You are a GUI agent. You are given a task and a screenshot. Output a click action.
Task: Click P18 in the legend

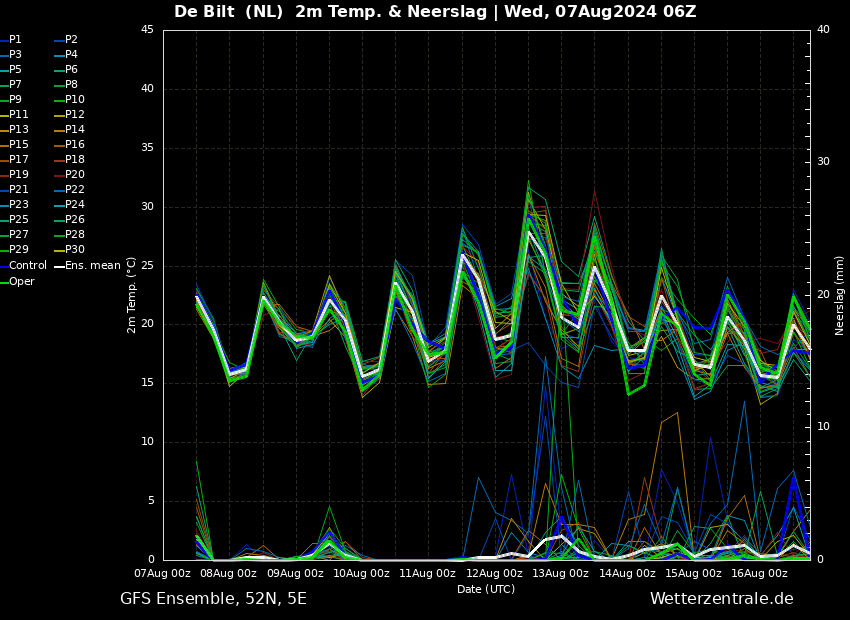[75, 159]
